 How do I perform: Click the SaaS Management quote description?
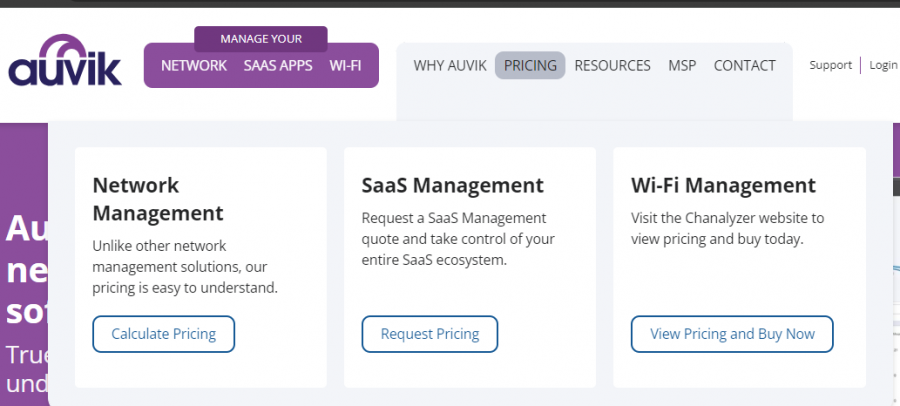pyautogui.click(x=458, y=239)
